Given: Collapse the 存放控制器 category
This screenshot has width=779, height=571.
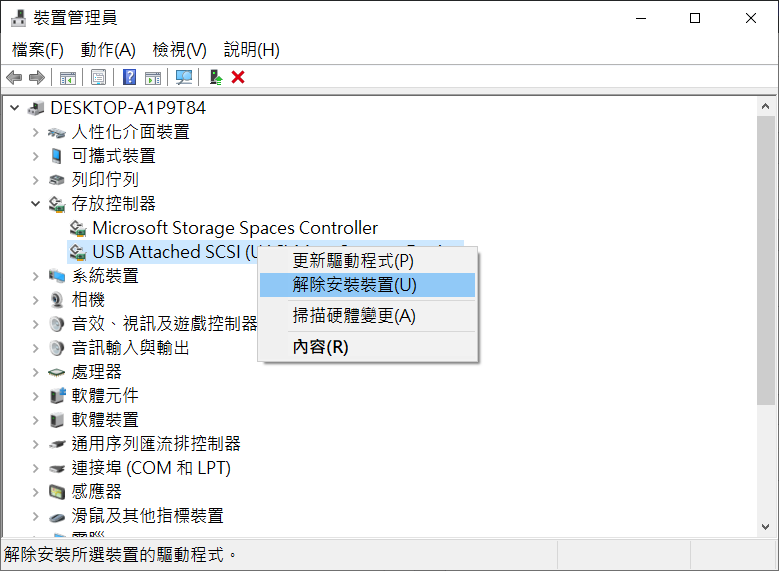Looking at the screenshot, I should click(36, 204).
